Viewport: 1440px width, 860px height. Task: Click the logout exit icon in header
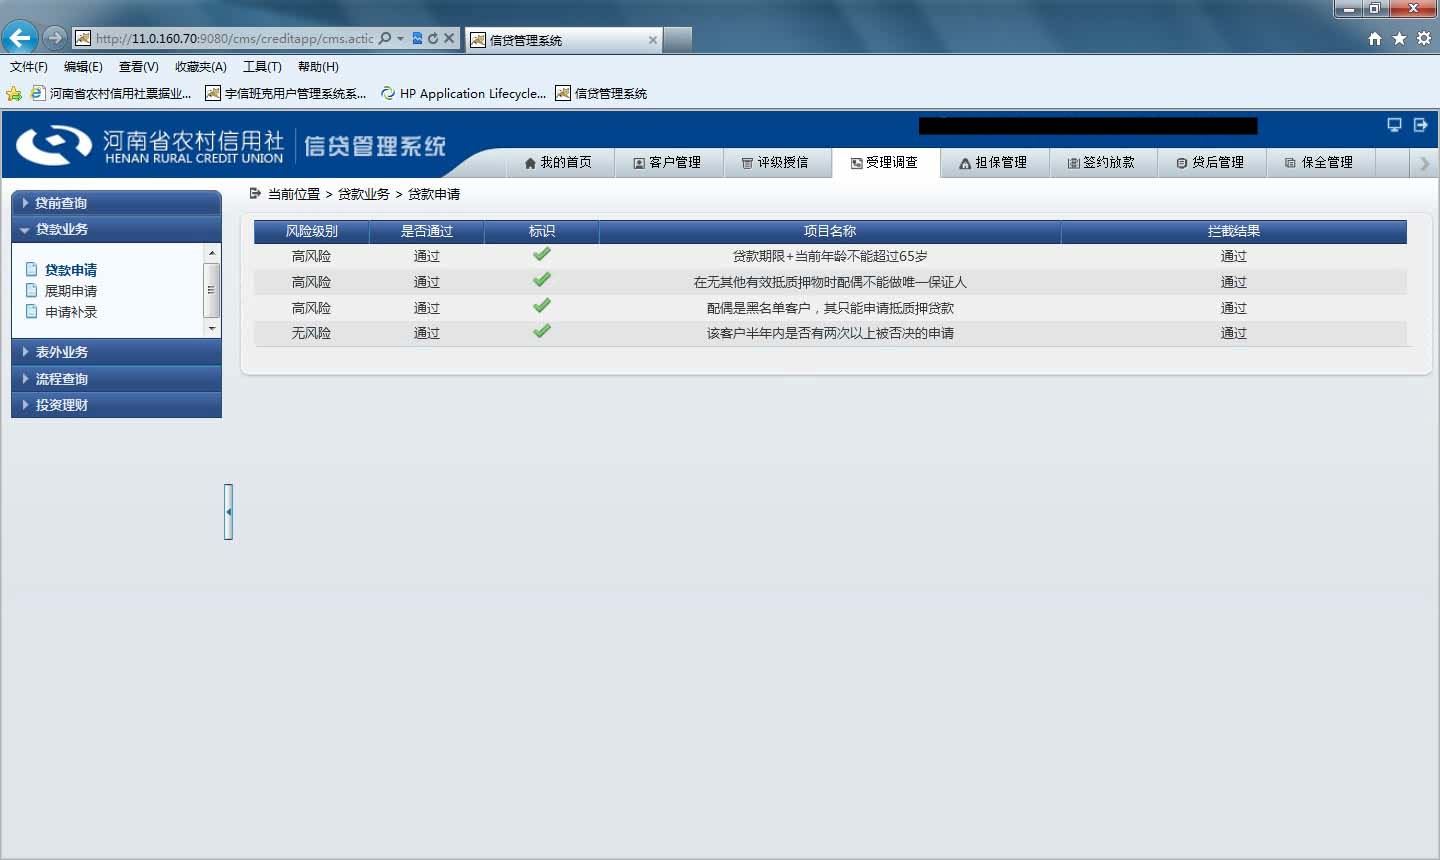[1420, 125]
